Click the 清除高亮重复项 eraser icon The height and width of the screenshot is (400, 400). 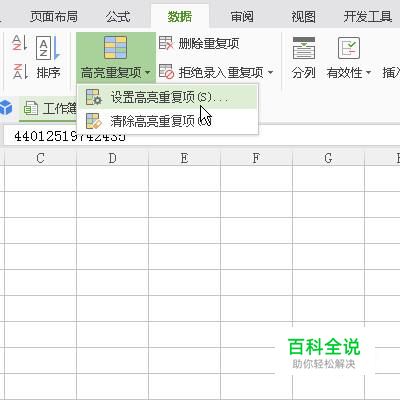coord(93,121)
